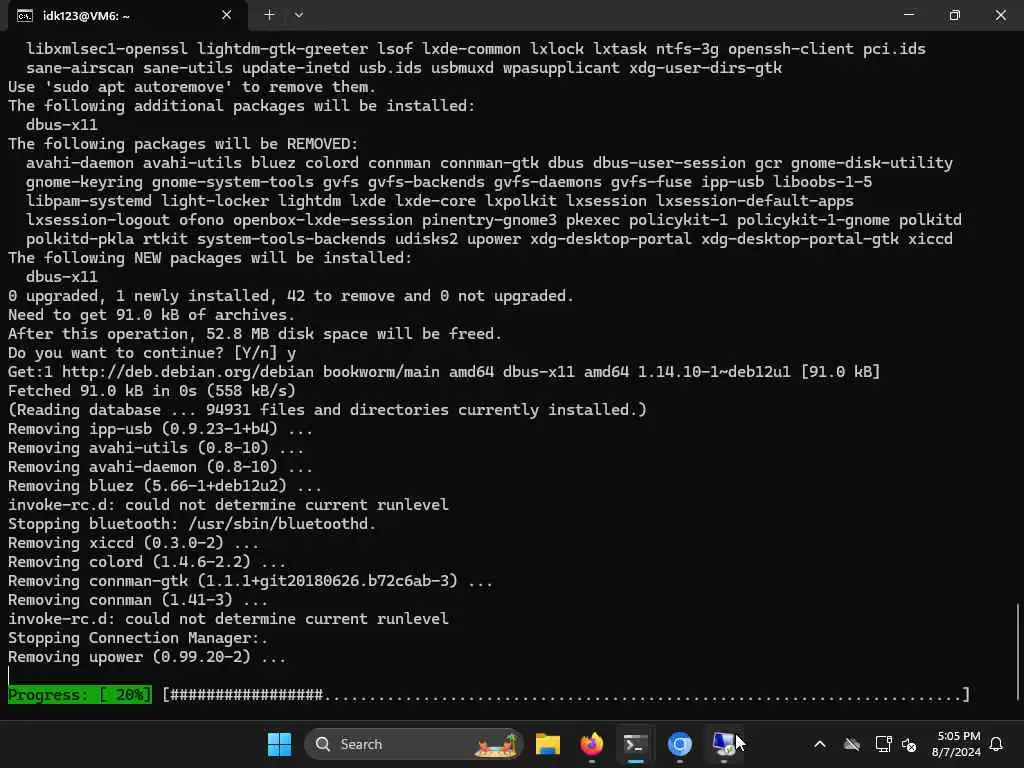The width and height of the screenshot is (1024, 768).
Task: Open the Remote Desktop taskbar icon
Action: tap(724, 744)
